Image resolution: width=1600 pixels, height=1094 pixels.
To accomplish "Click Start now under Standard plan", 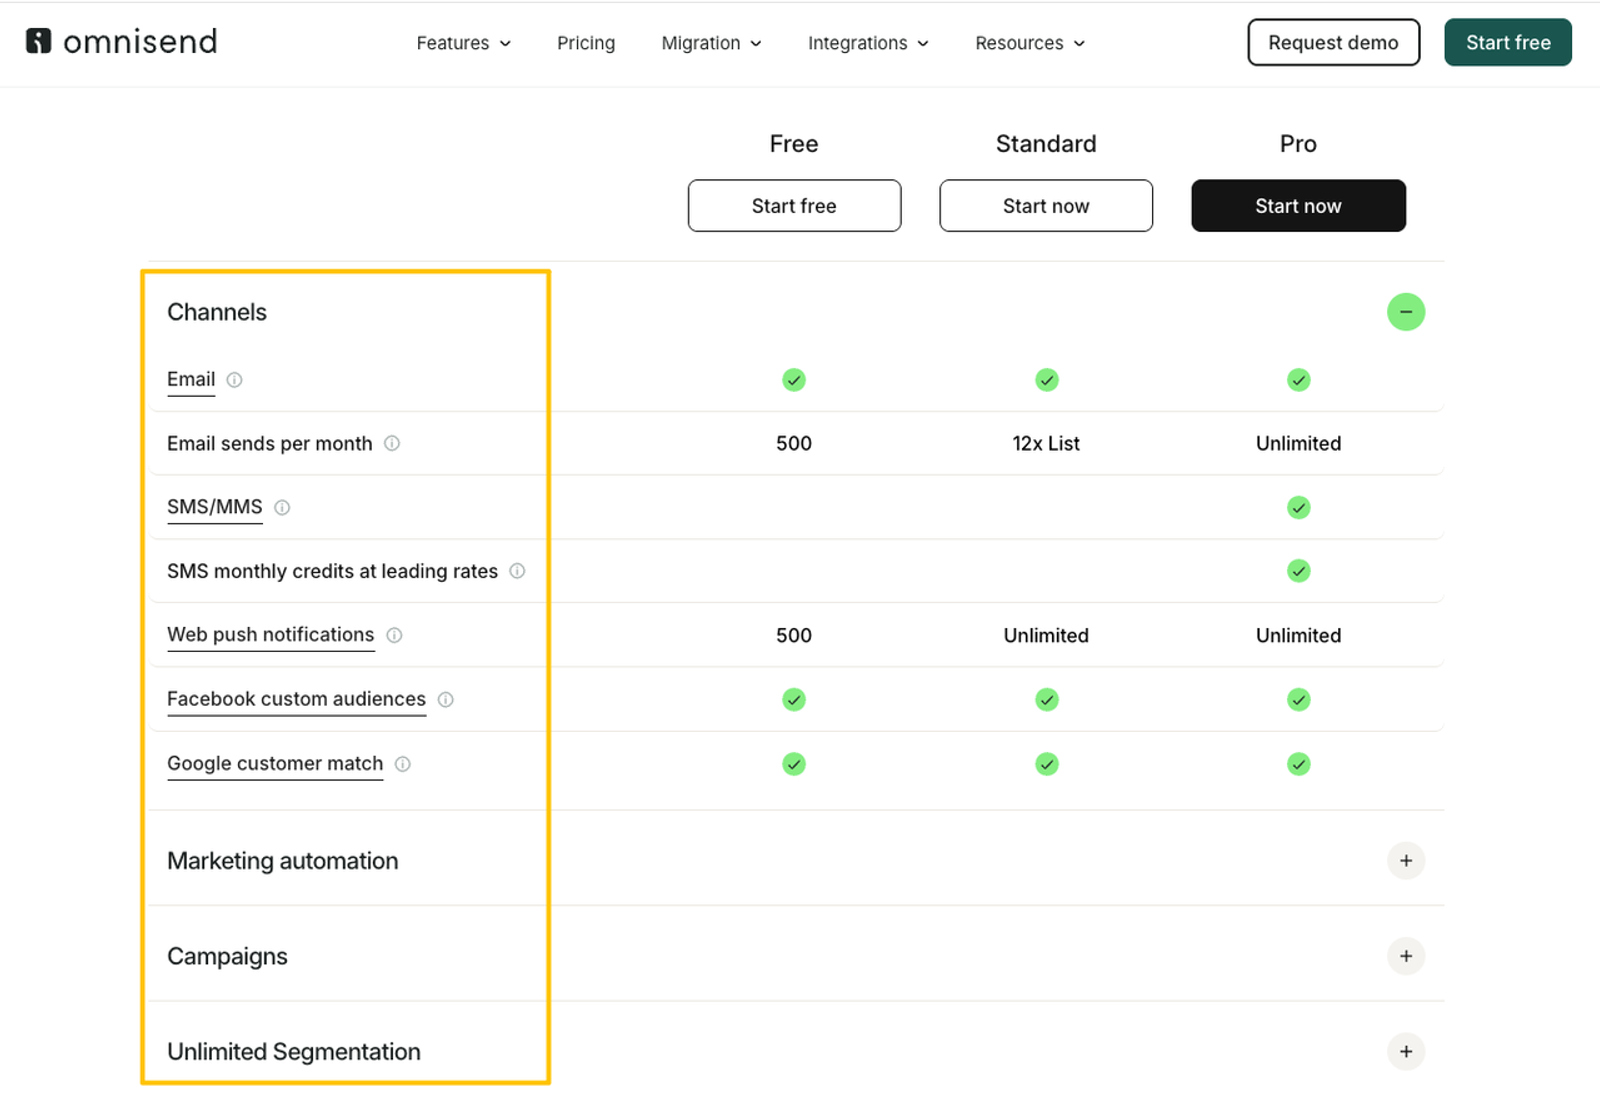I will pos(1046,206).
